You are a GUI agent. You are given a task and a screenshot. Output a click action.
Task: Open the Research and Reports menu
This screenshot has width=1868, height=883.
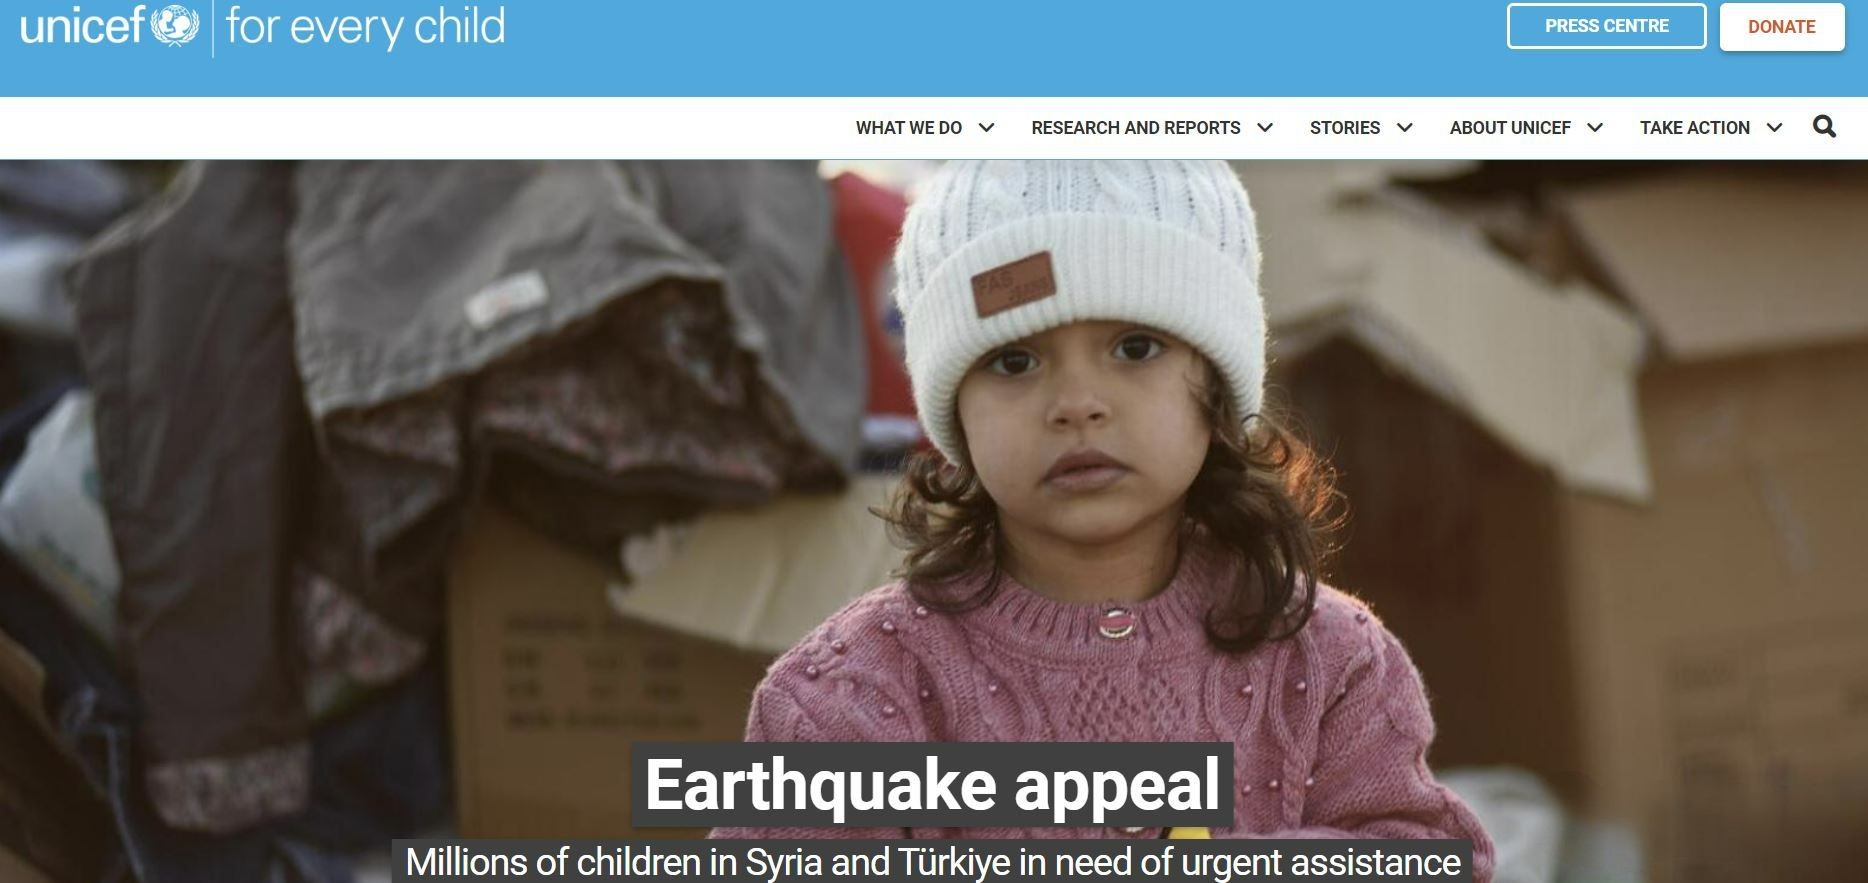(1135, 128)
